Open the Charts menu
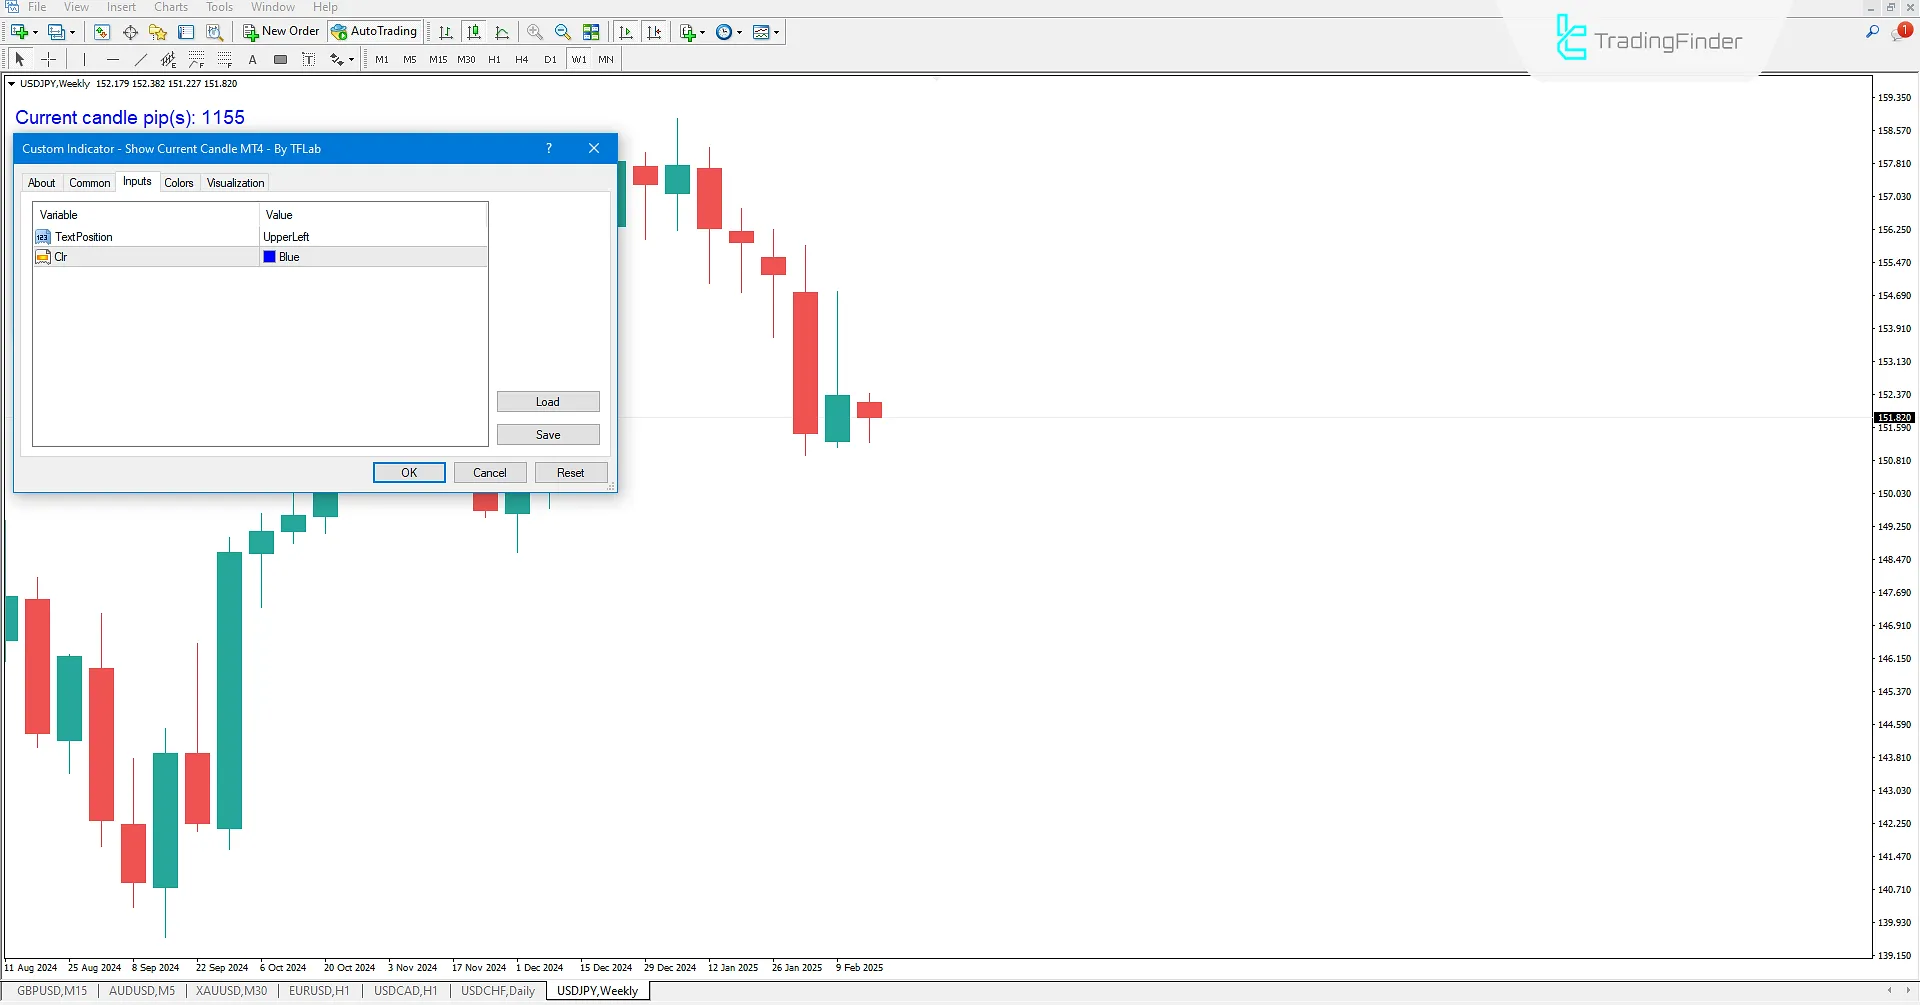 coord(170,7)
